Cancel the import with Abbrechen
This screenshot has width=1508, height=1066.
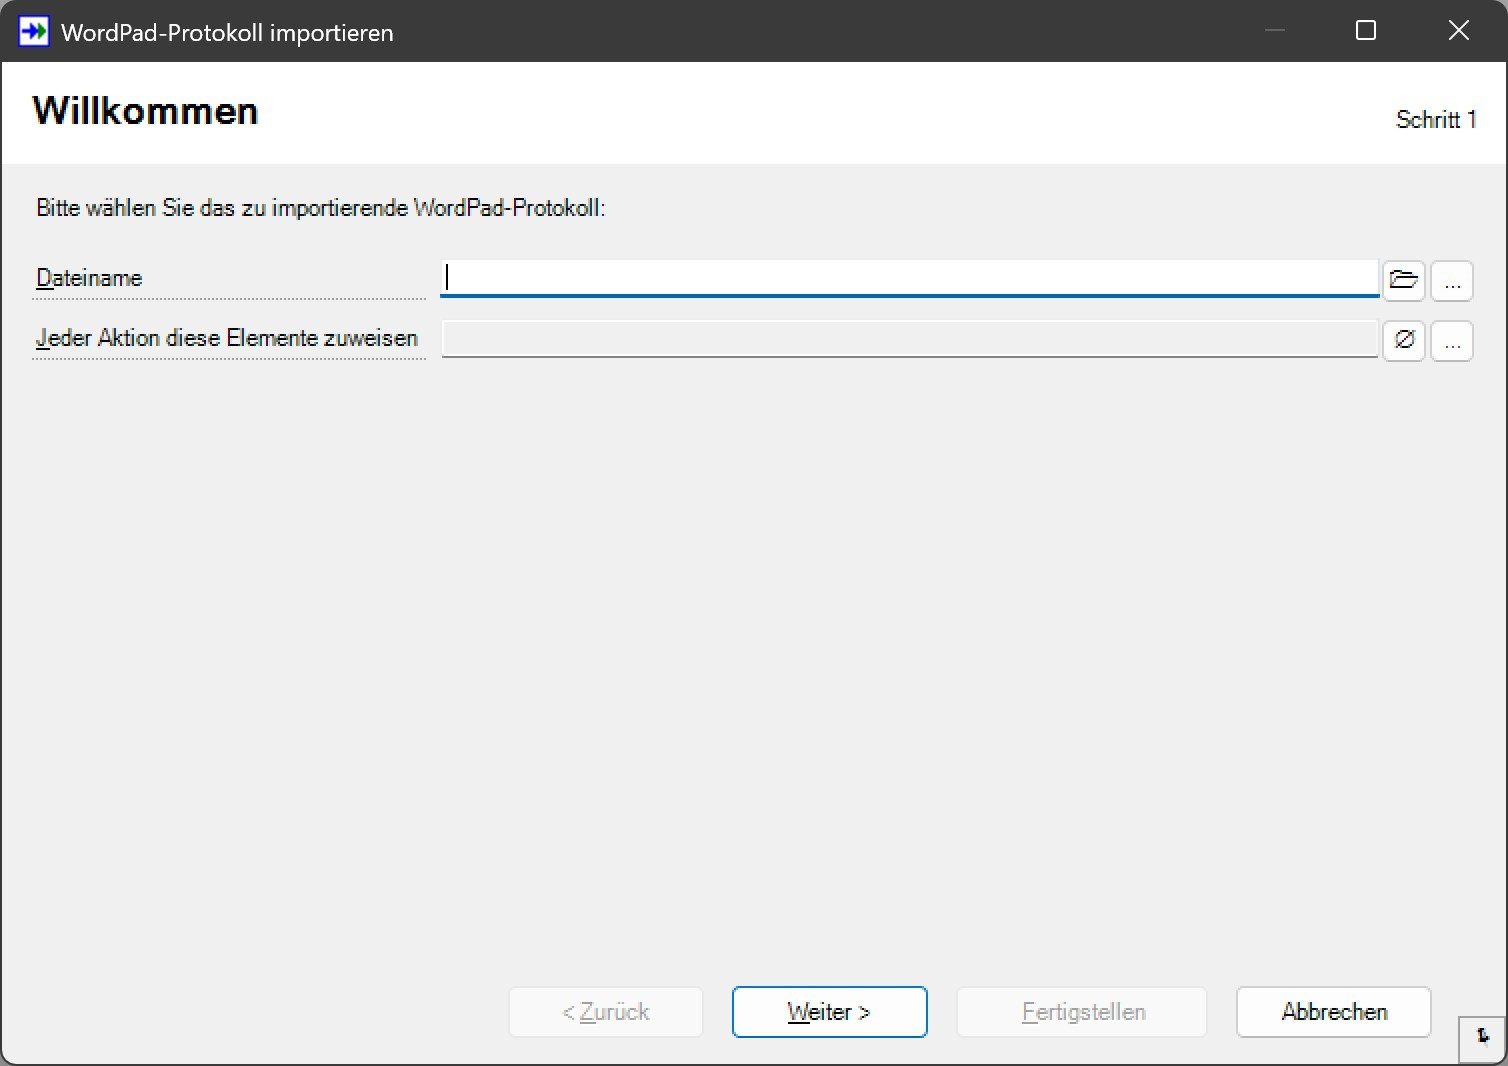click(x=1333, y=1012)
